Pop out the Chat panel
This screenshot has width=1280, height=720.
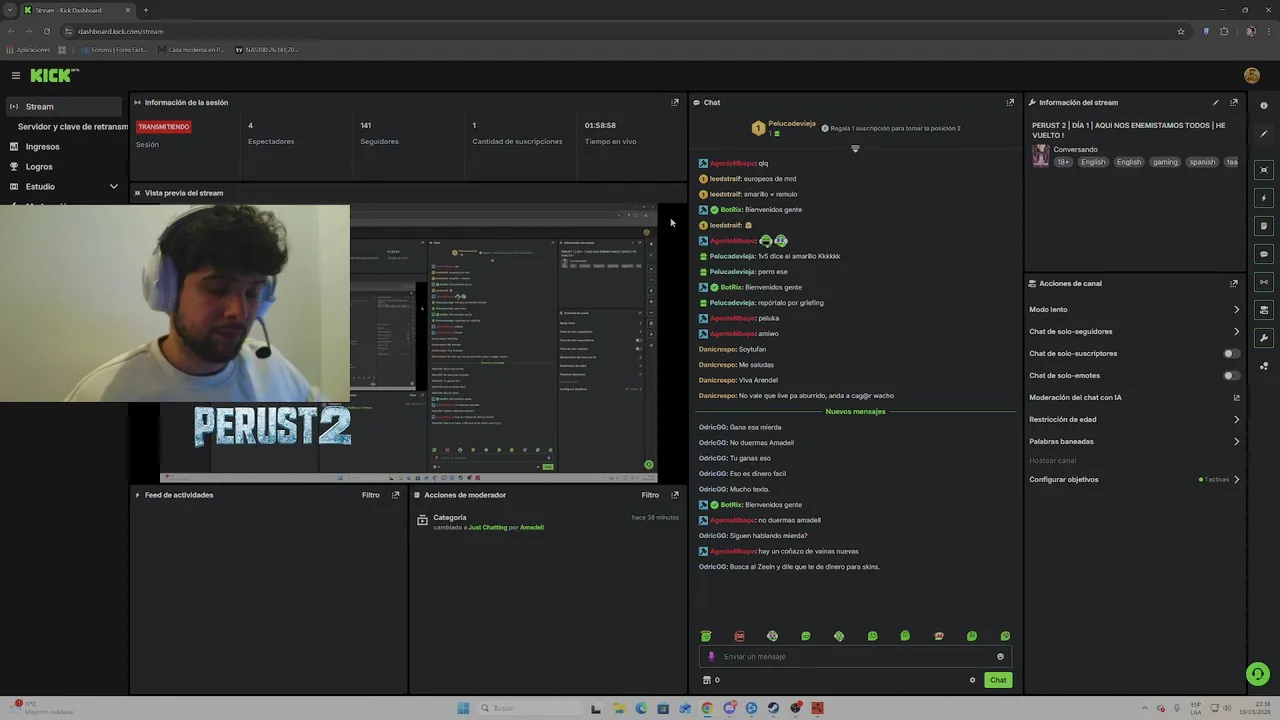tap(1010, 102)
